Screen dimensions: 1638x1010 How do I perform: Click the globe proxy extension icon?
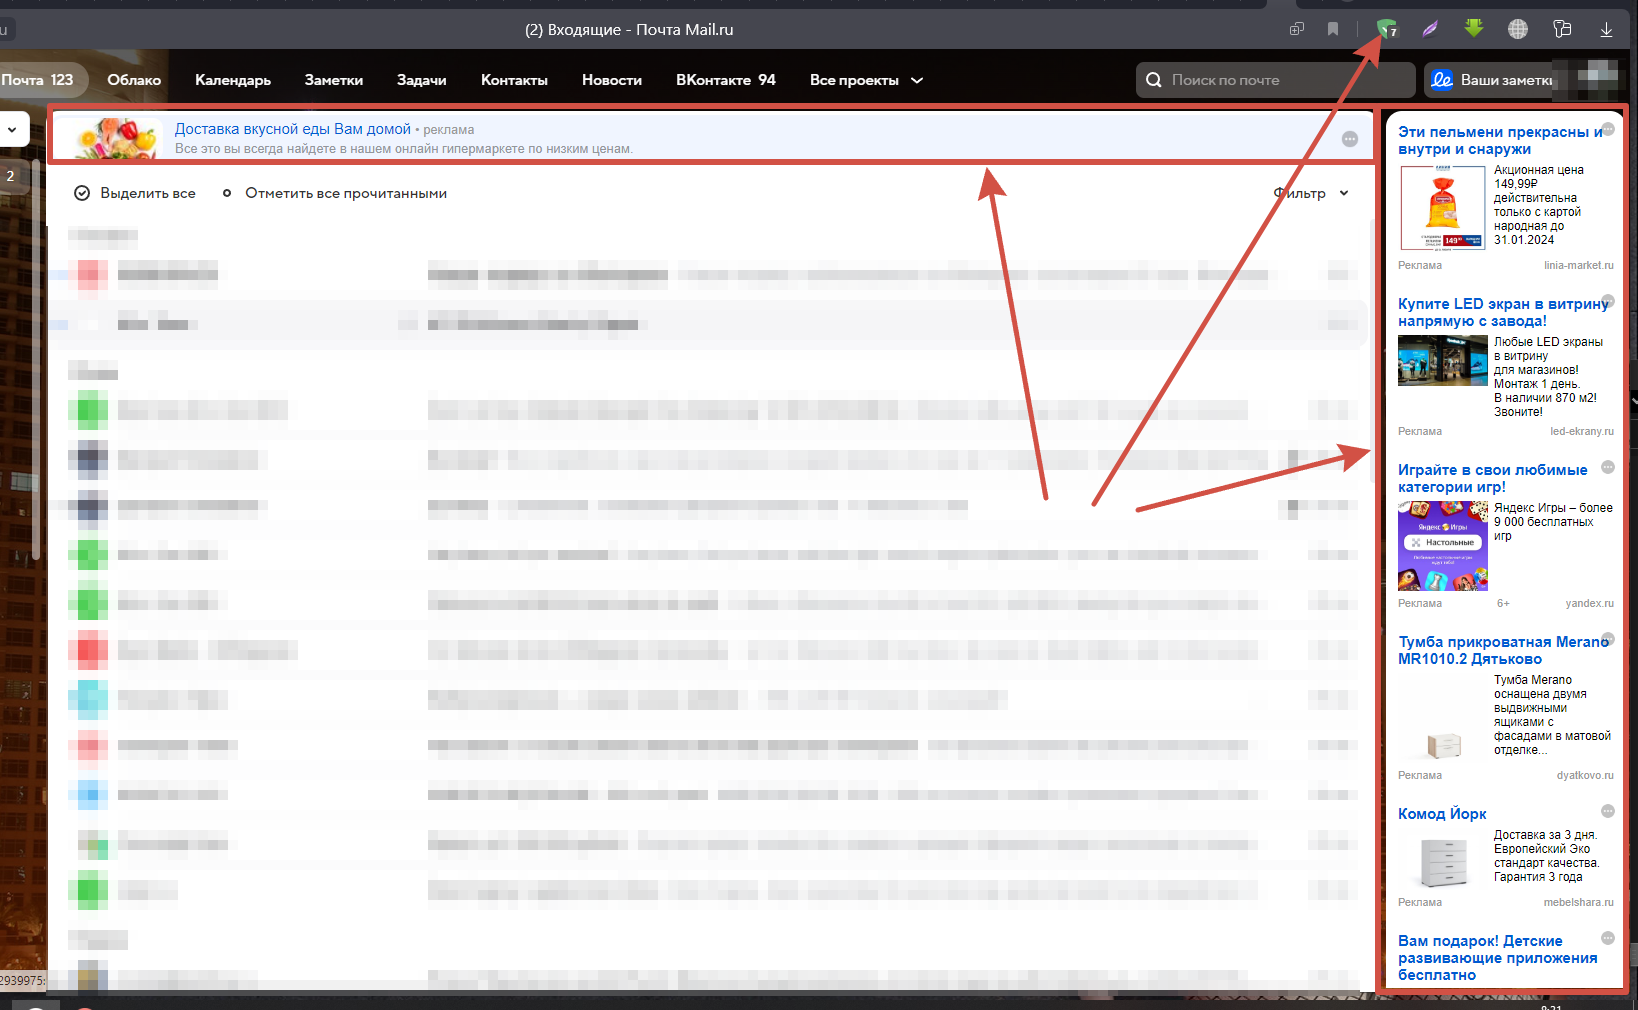tap(1517, 28)
